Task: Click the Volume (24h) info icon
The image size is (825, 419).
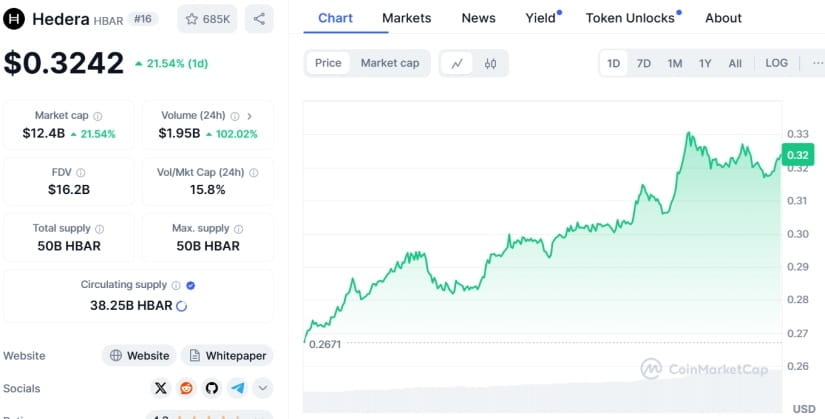Action: coord(235,116)
